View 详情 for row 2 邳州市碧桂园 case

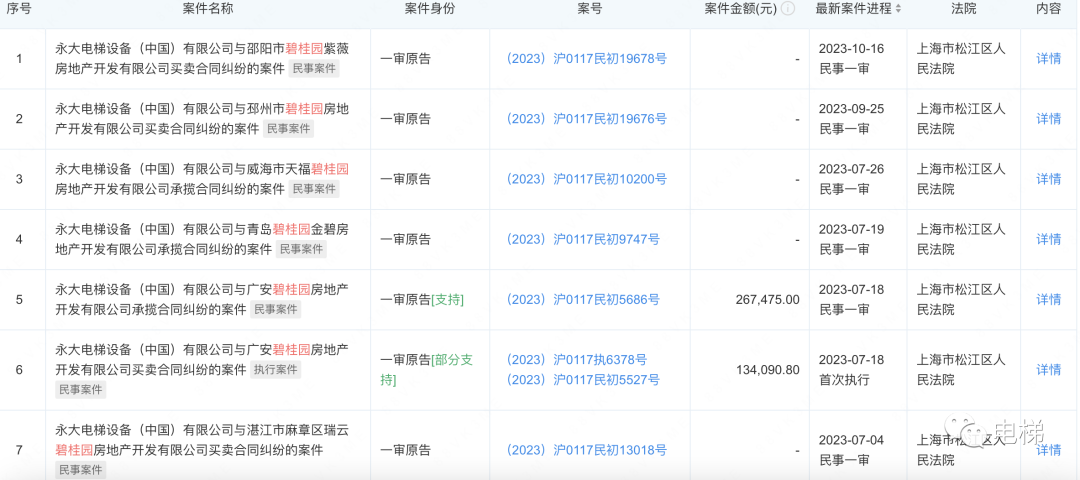[x=1048, y=118]
